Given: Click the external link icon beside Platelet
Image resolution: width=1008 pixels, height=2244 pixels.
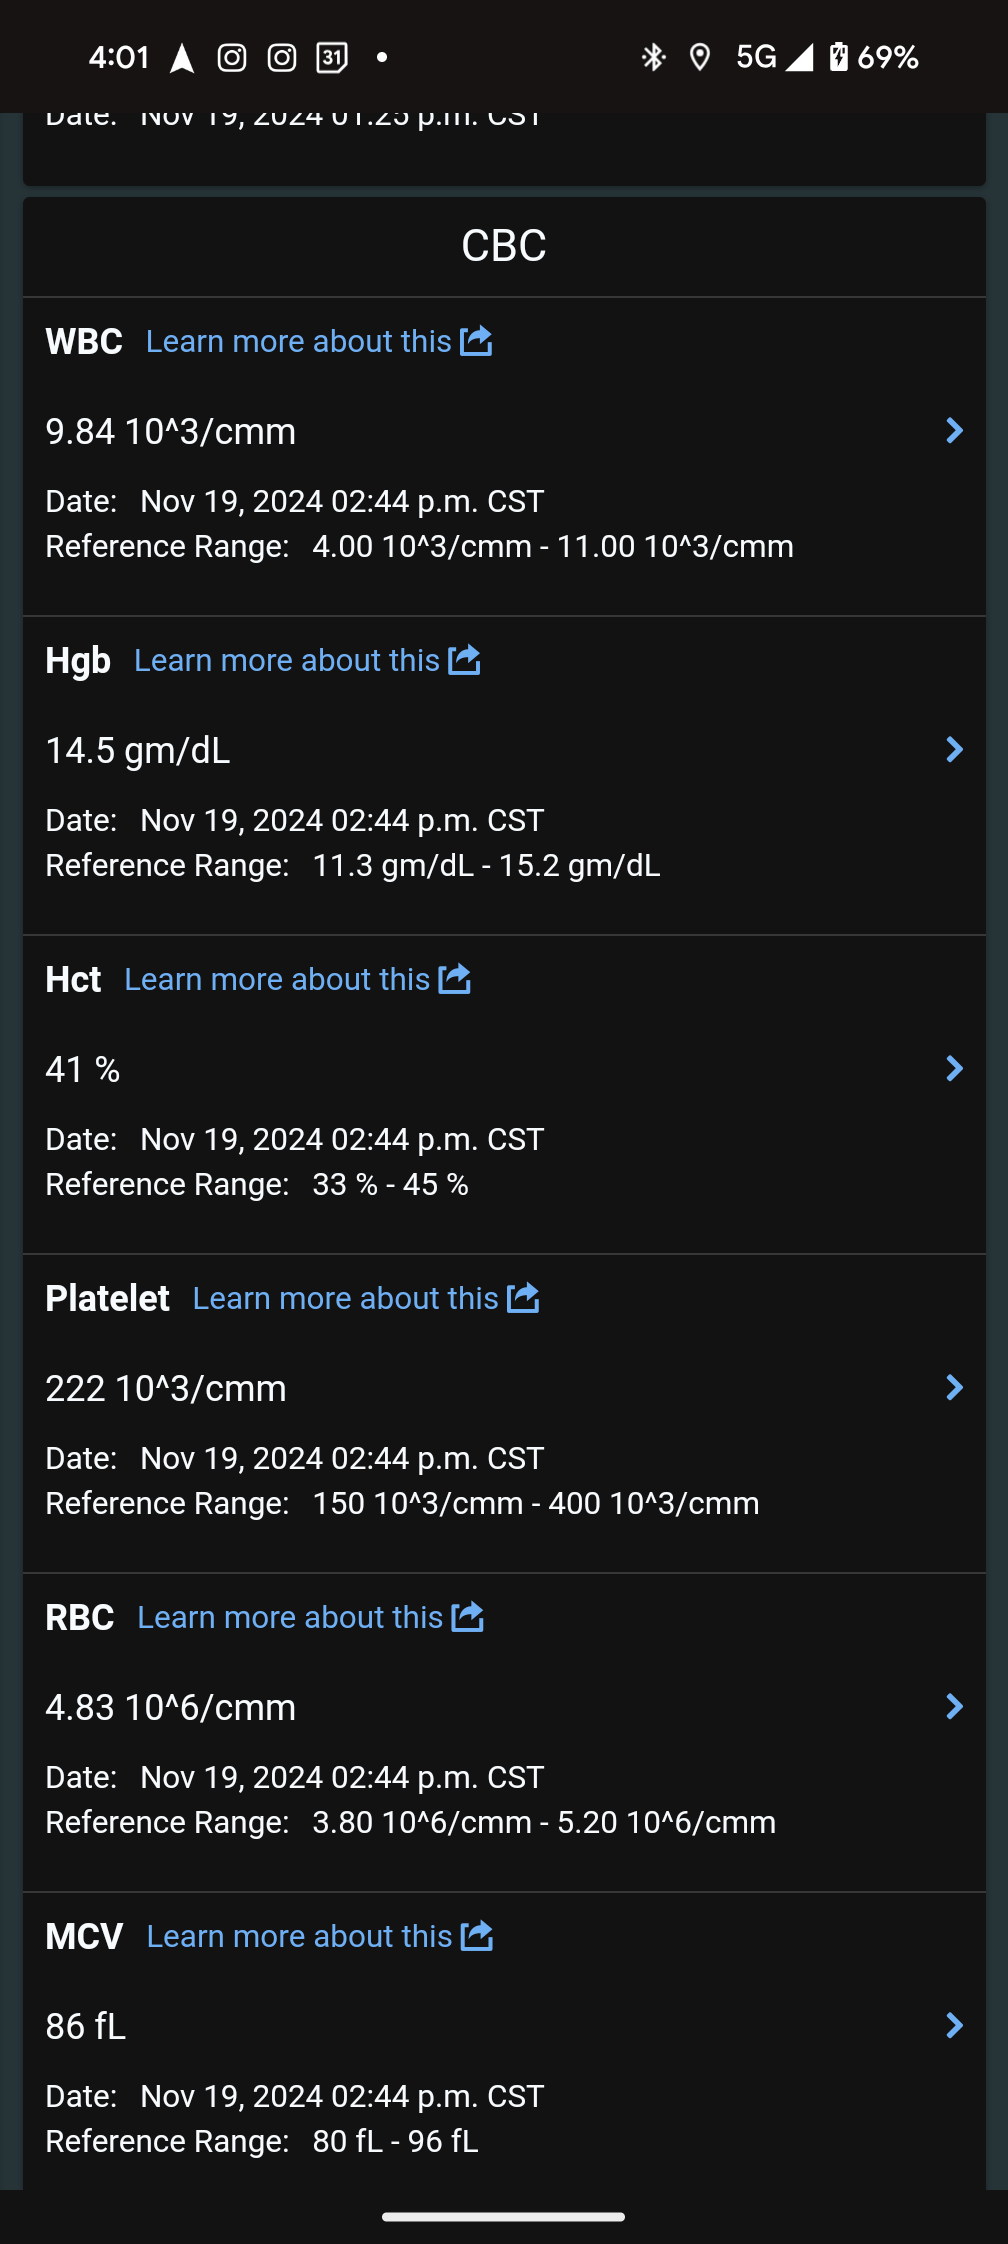Looking at the screenshot, I should (523, 1298).
